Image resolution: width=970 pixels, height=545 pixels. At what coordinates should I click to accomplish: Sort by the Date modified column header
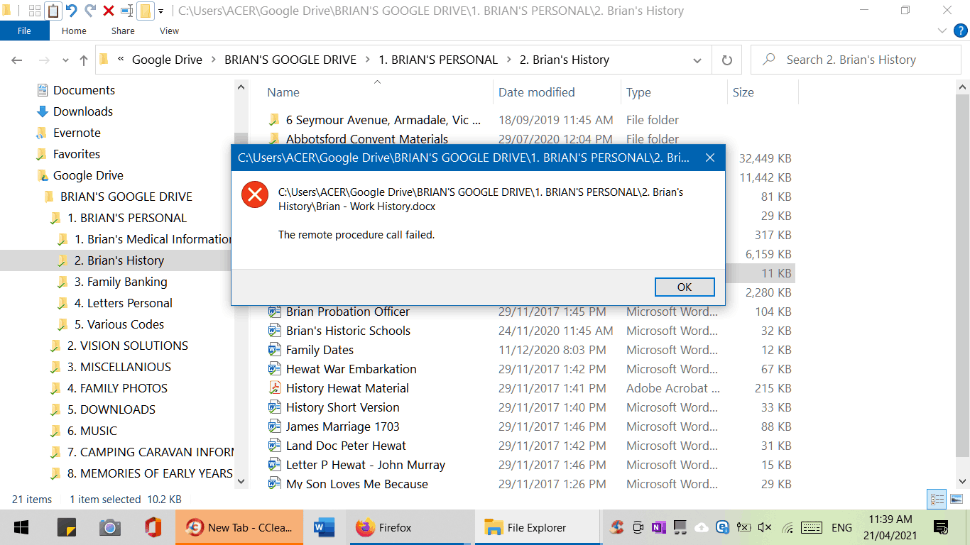click(536, 92)
